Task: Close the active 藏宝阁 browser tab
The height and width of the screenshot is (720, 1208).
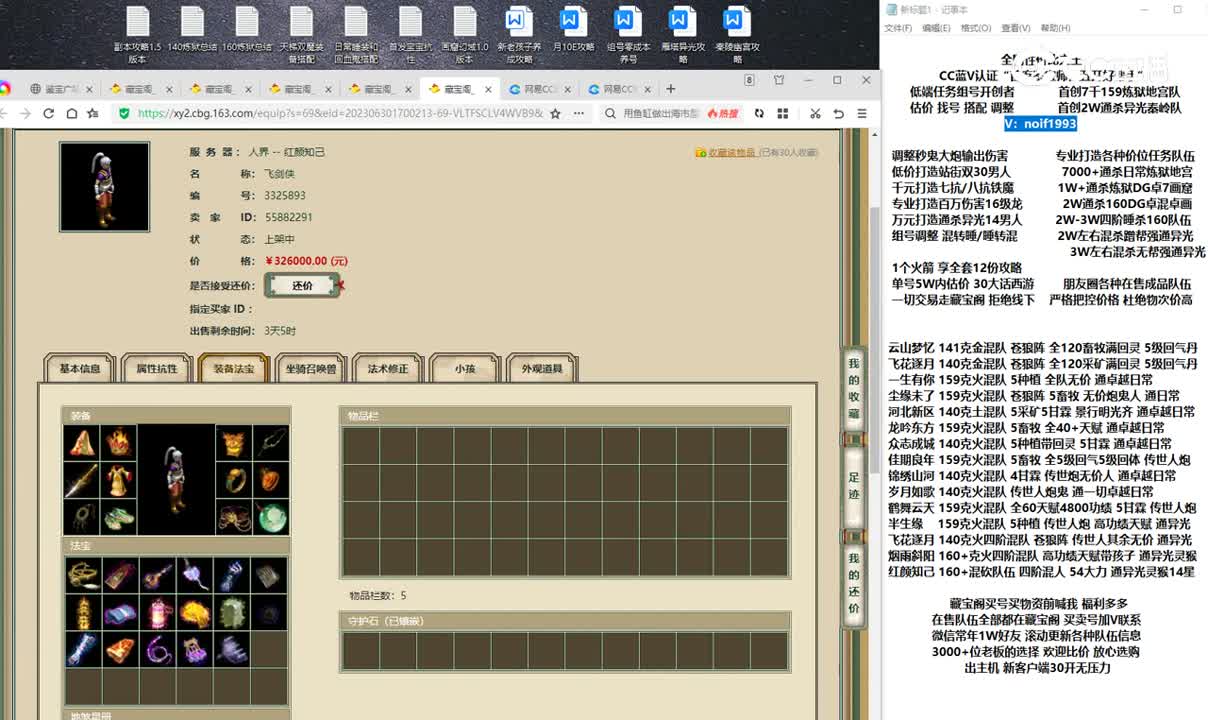Action: pyautogui.click(x=486, y=89)
